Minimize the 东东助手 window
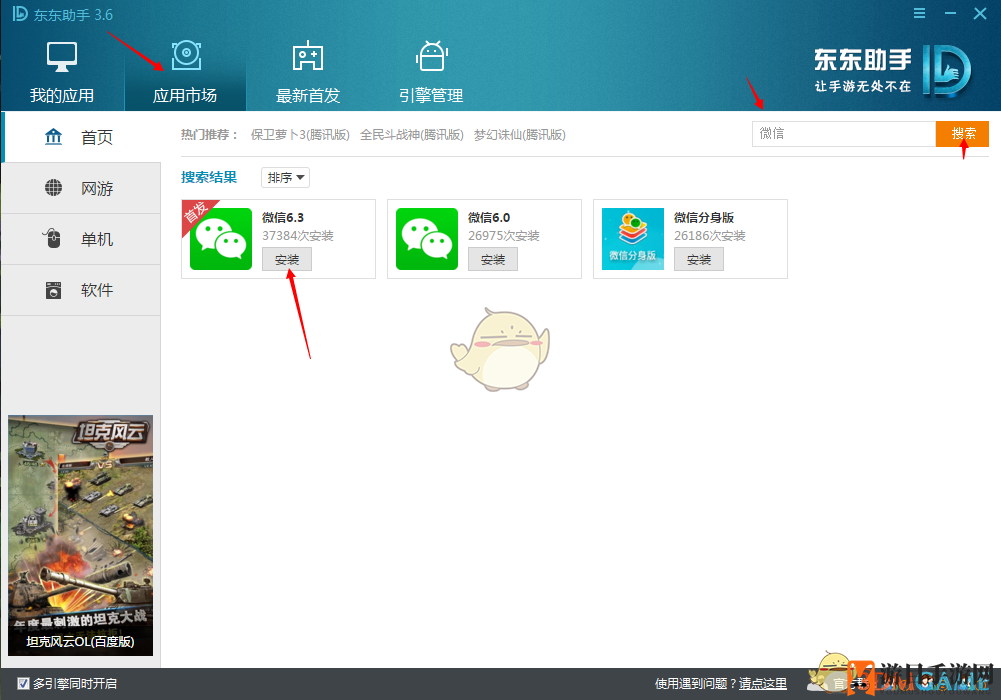The width and height of the screenshot is (1001, 700). (950, 13)
